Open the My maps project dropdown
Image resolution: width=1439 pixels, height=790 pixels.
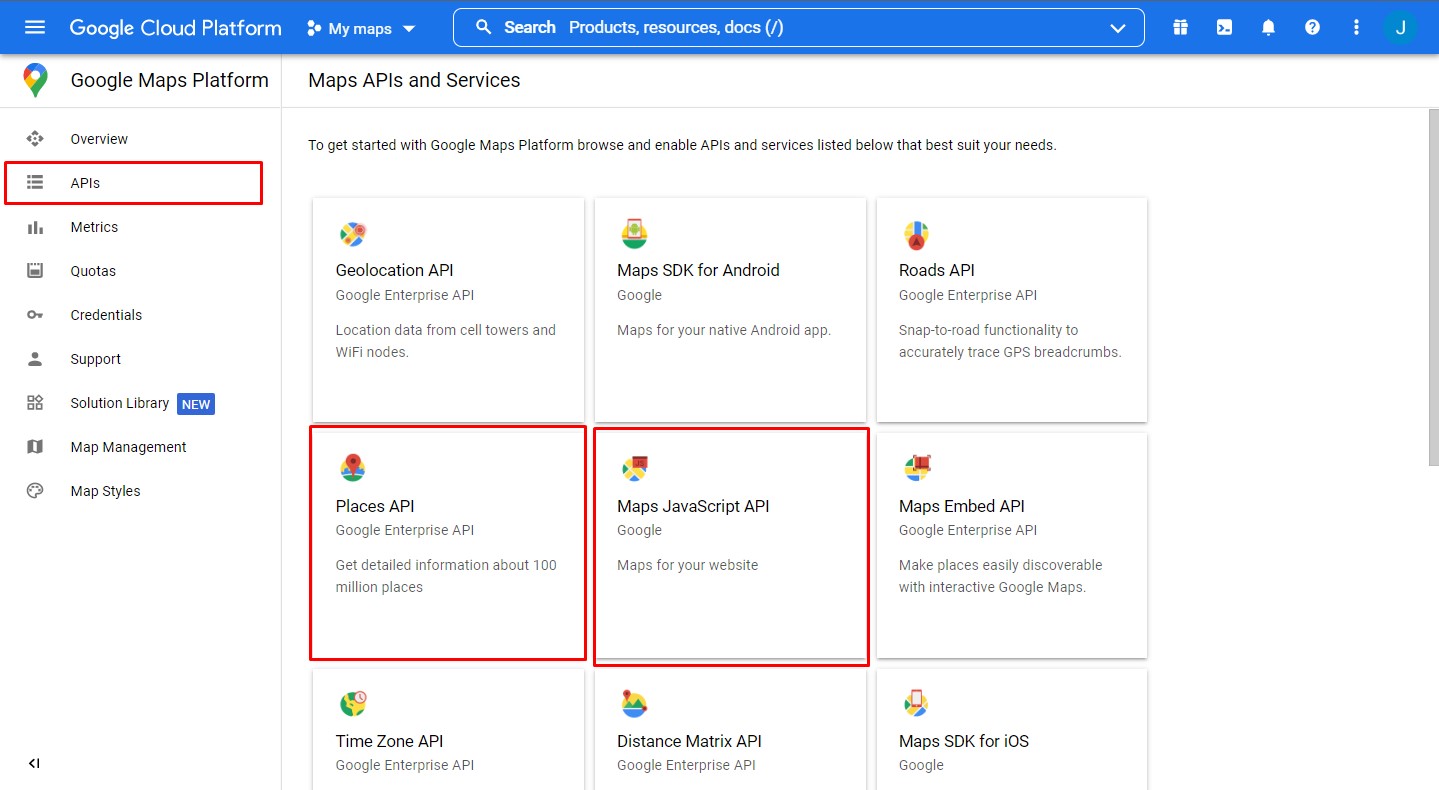click(x=361, y=29)
